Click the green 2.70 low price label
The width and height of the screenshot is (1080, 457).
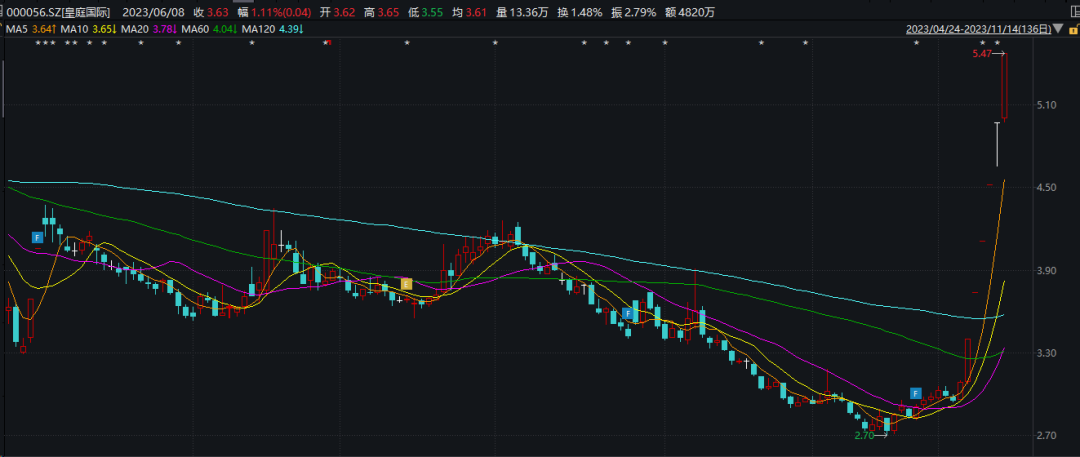(864, 436)
